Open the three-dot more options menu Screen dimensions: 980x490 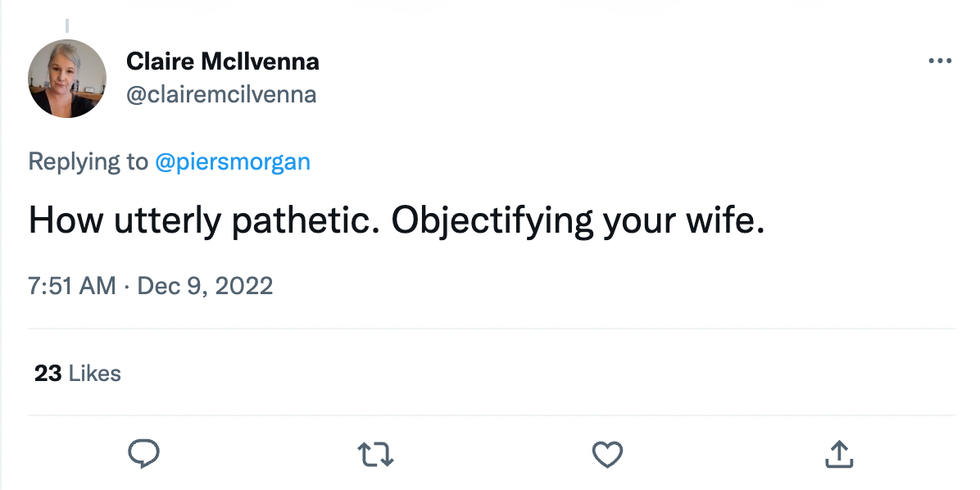pyautogui.click(x=940, y=61)
